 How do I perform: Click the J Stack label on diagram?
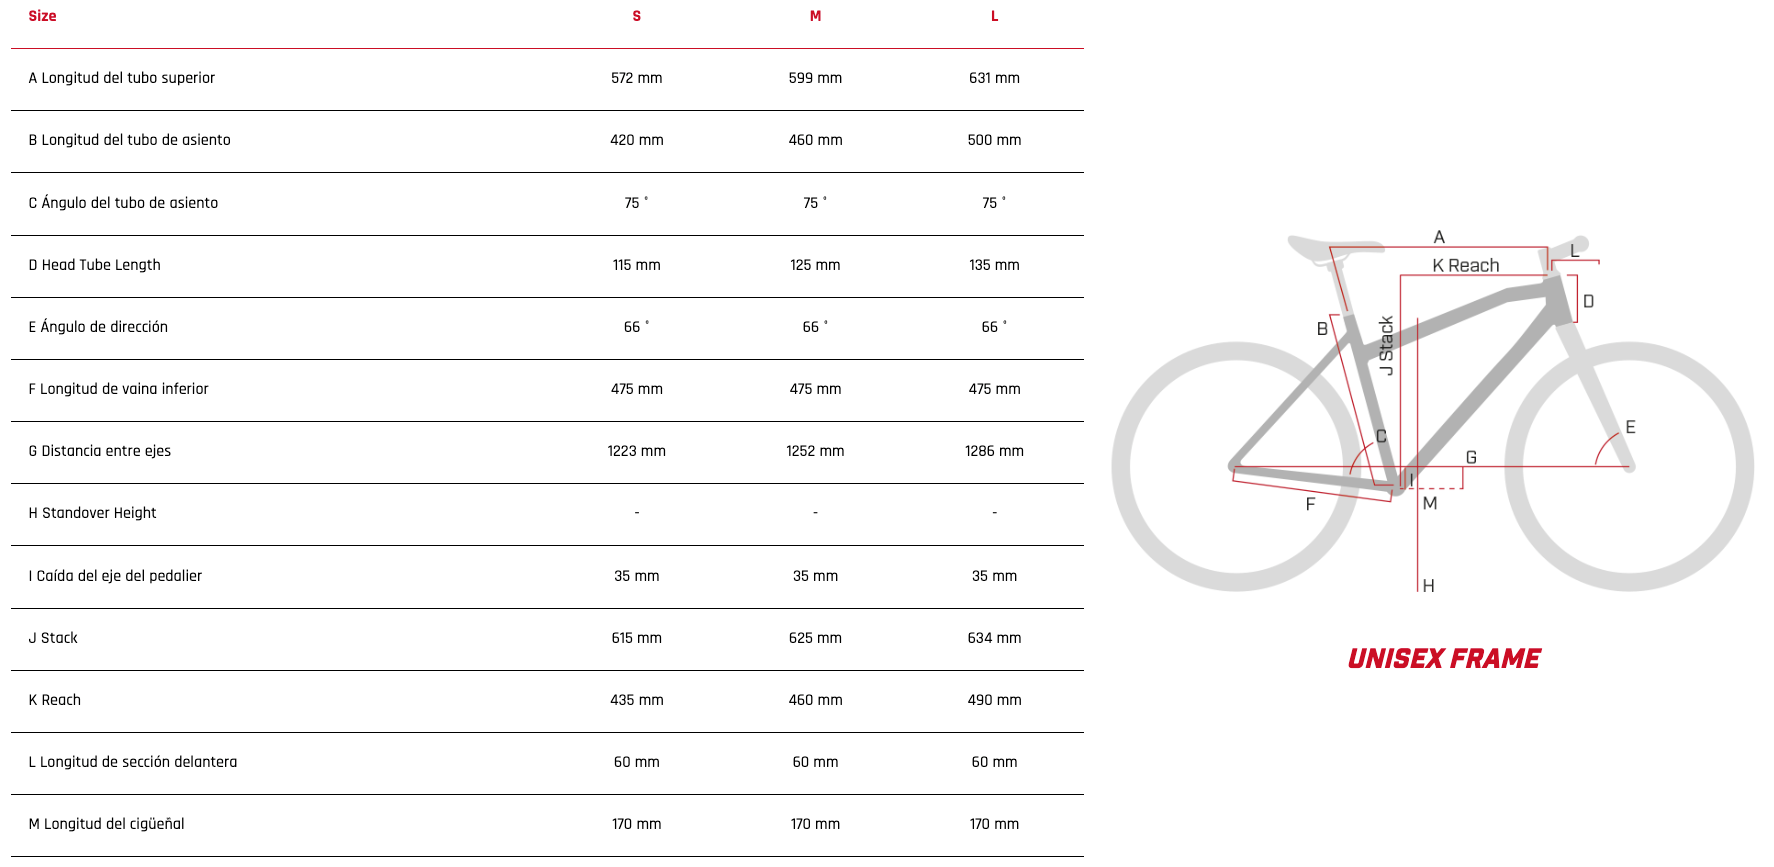(x=1386, y=345)
